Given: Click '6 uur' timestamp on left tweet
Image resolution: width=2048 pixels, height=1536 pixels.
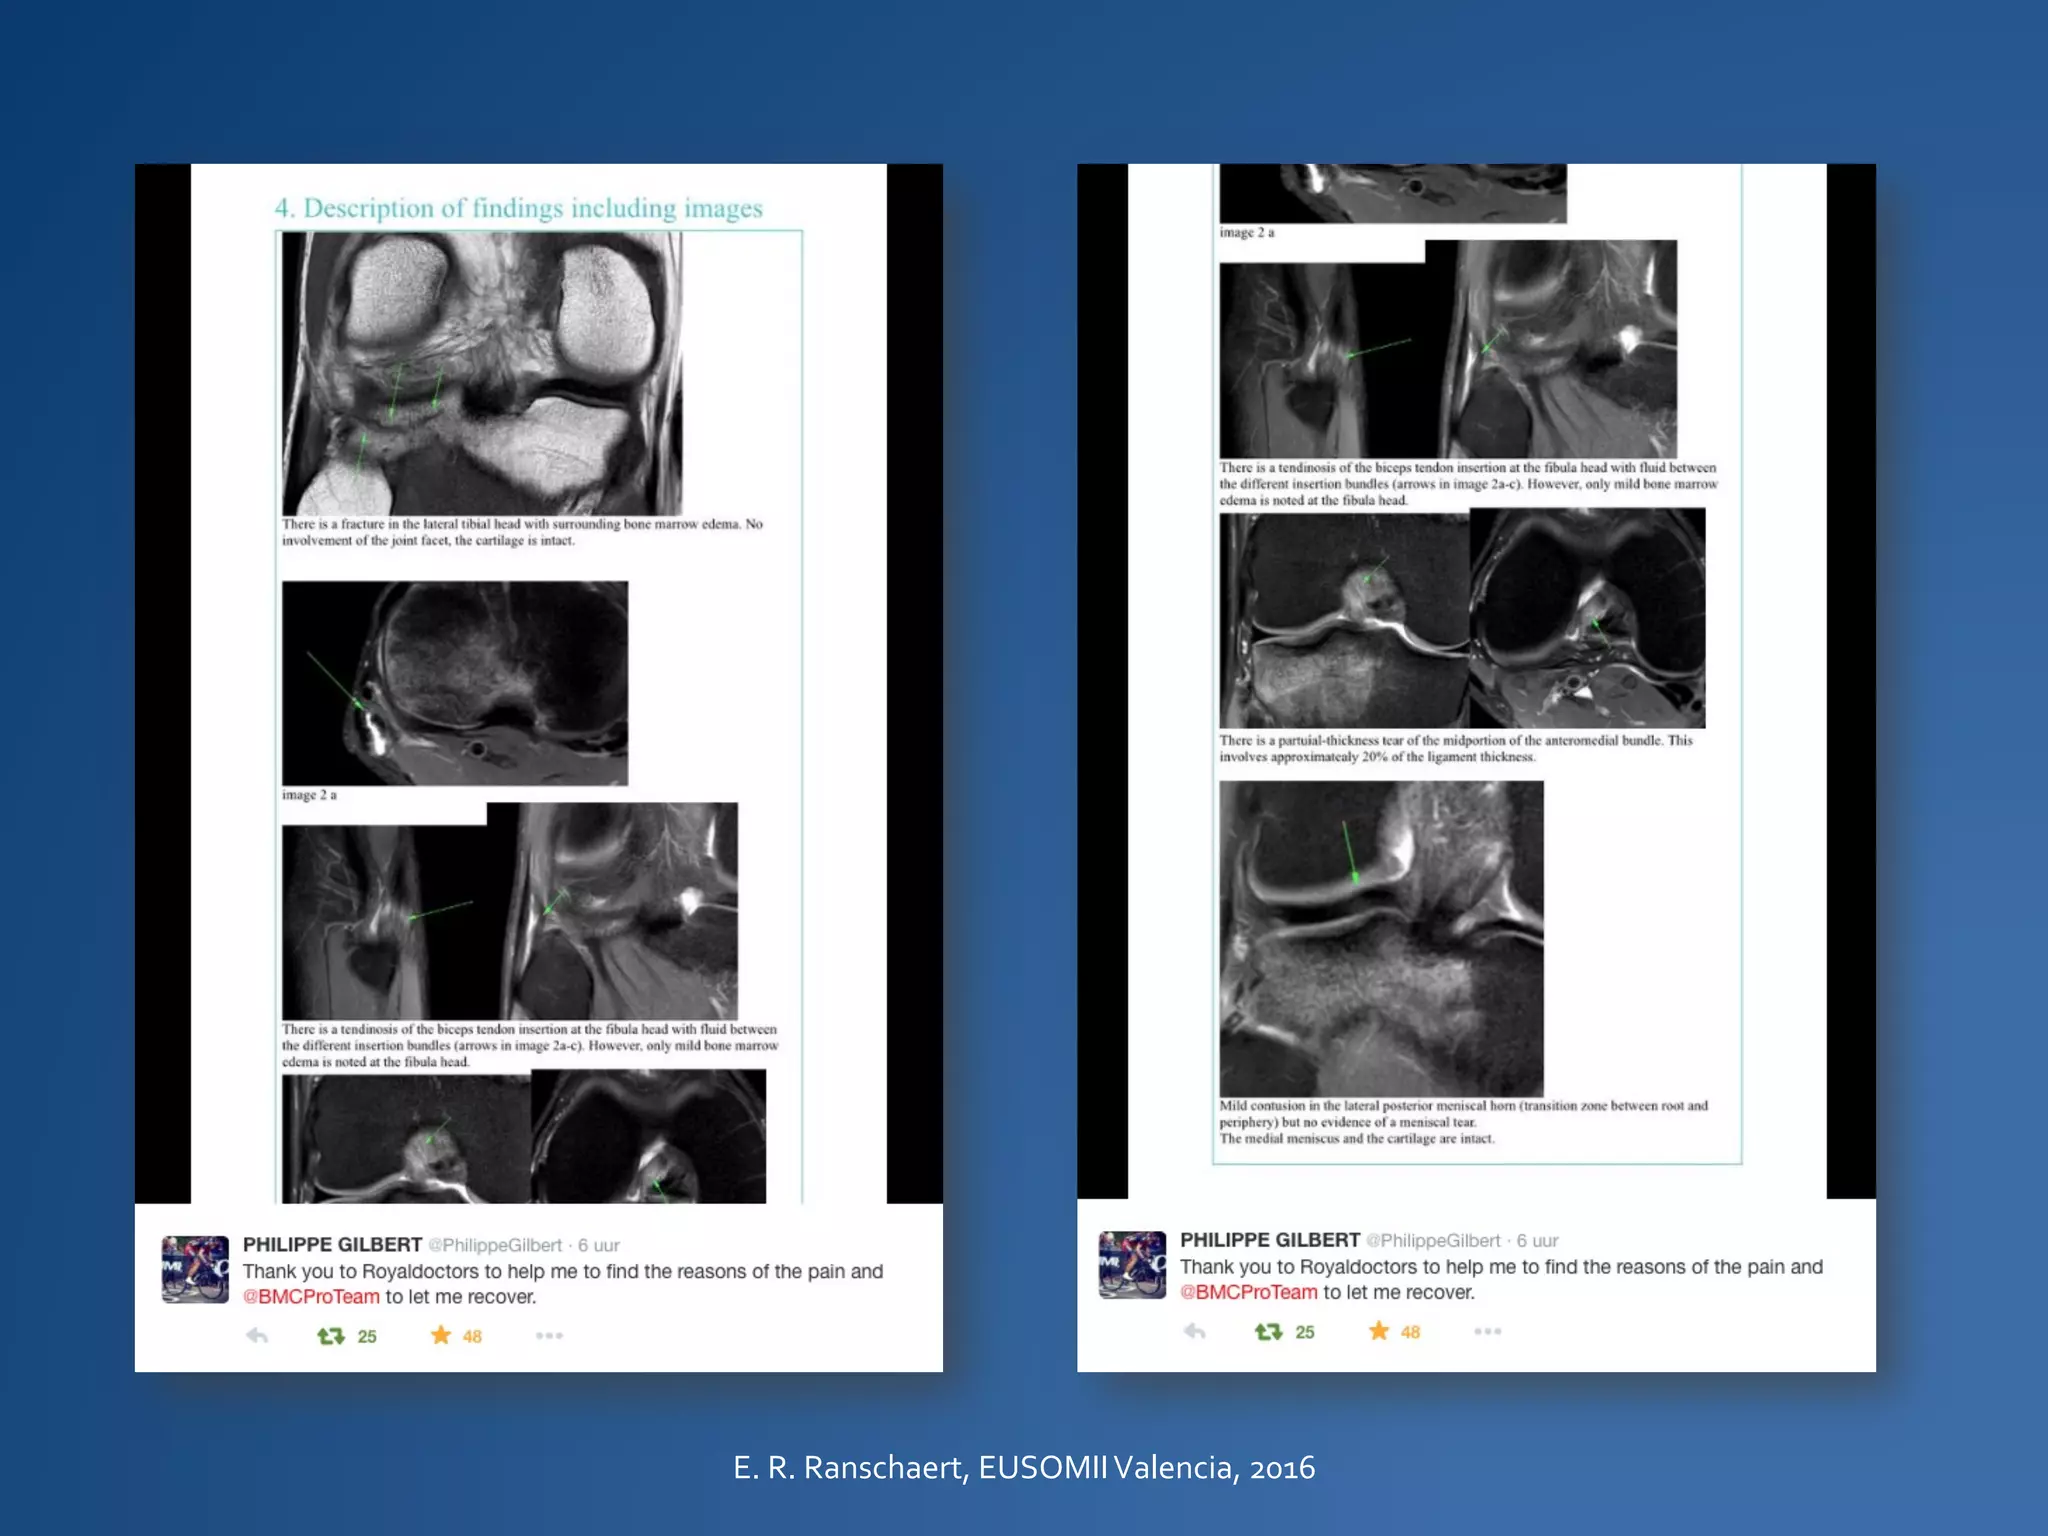Looking at the screenshot, I should pyautogui.click(x=599, y=1245).
